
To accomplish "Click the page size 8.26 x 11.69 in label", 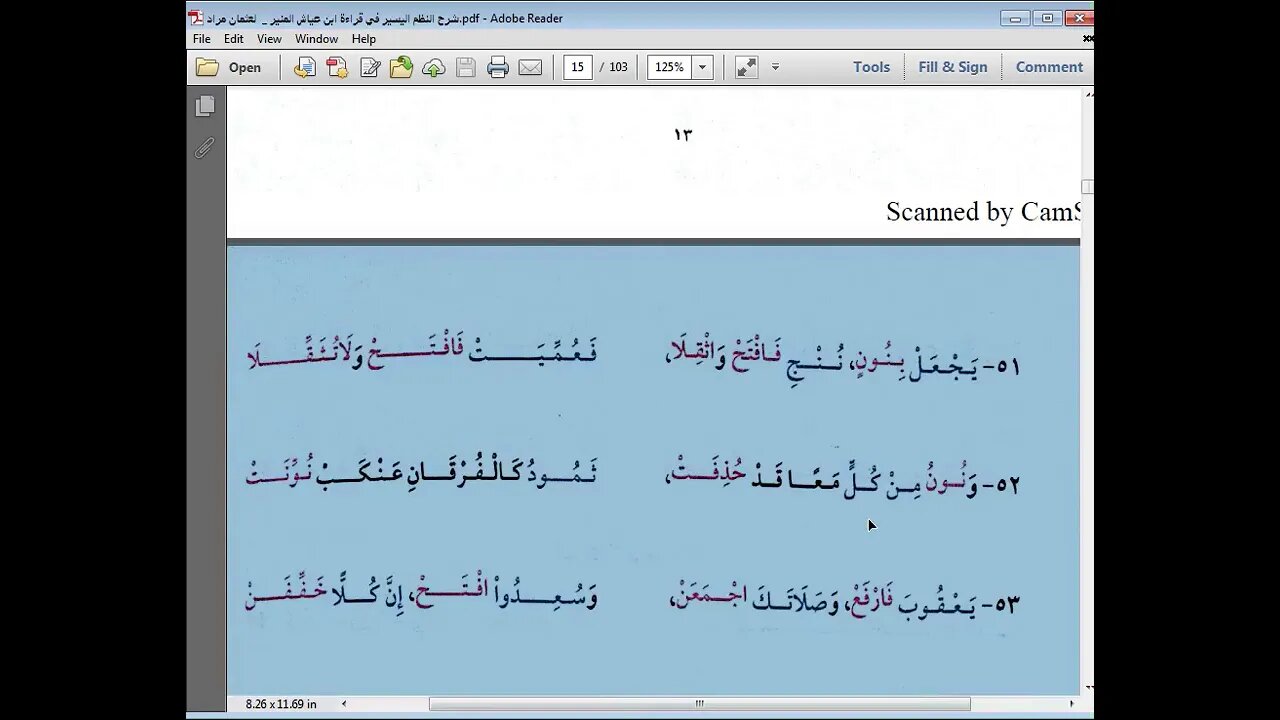I will pos(281,704).
